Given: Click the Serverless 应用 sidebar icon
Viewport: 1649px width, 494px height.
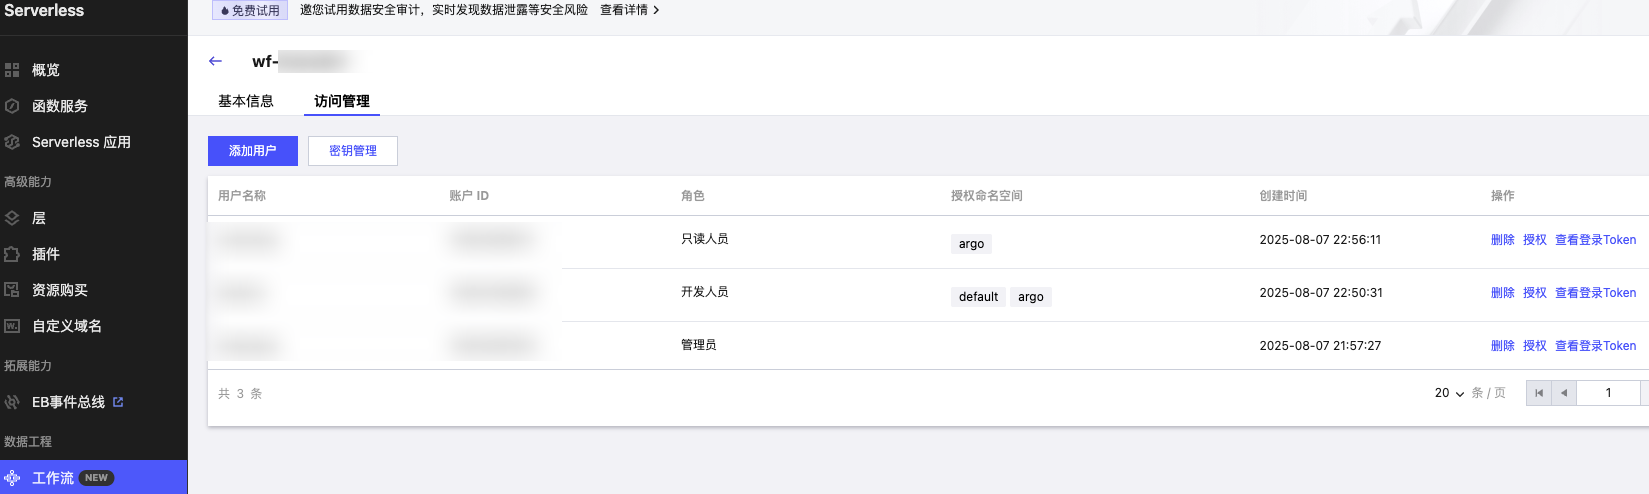Looking at the screenshot, I should 12,142.
